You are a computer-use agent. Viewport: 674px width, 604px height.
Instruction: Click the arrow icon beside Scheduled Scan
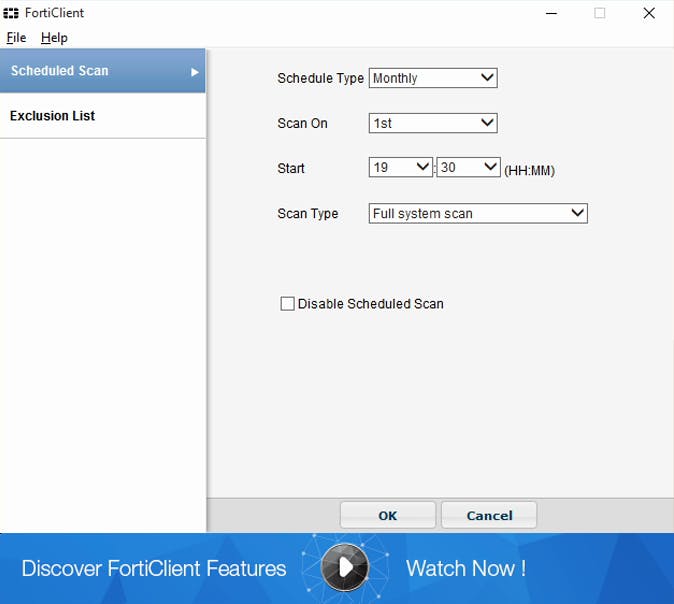195,72
